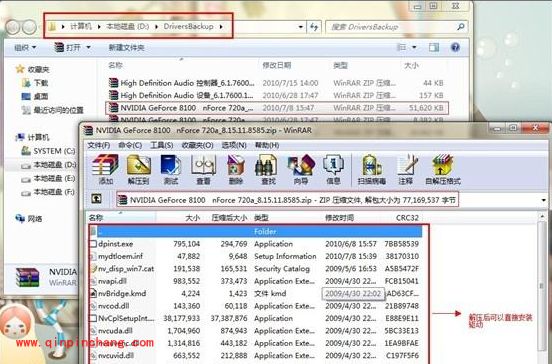Click the WinRAR file list vertical scrollbar
Image resolution: width=552 pixels, height=364 pixels.
tap(542, 287)
